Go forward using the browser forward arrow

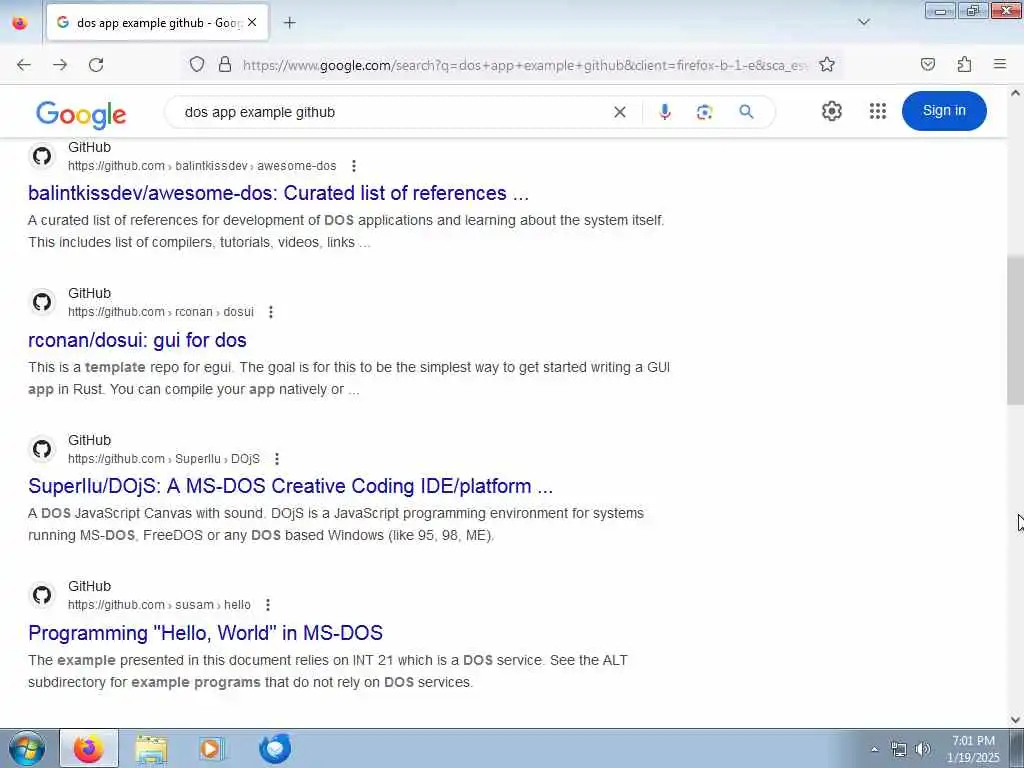pyautogui.click(x=60, y=65)
